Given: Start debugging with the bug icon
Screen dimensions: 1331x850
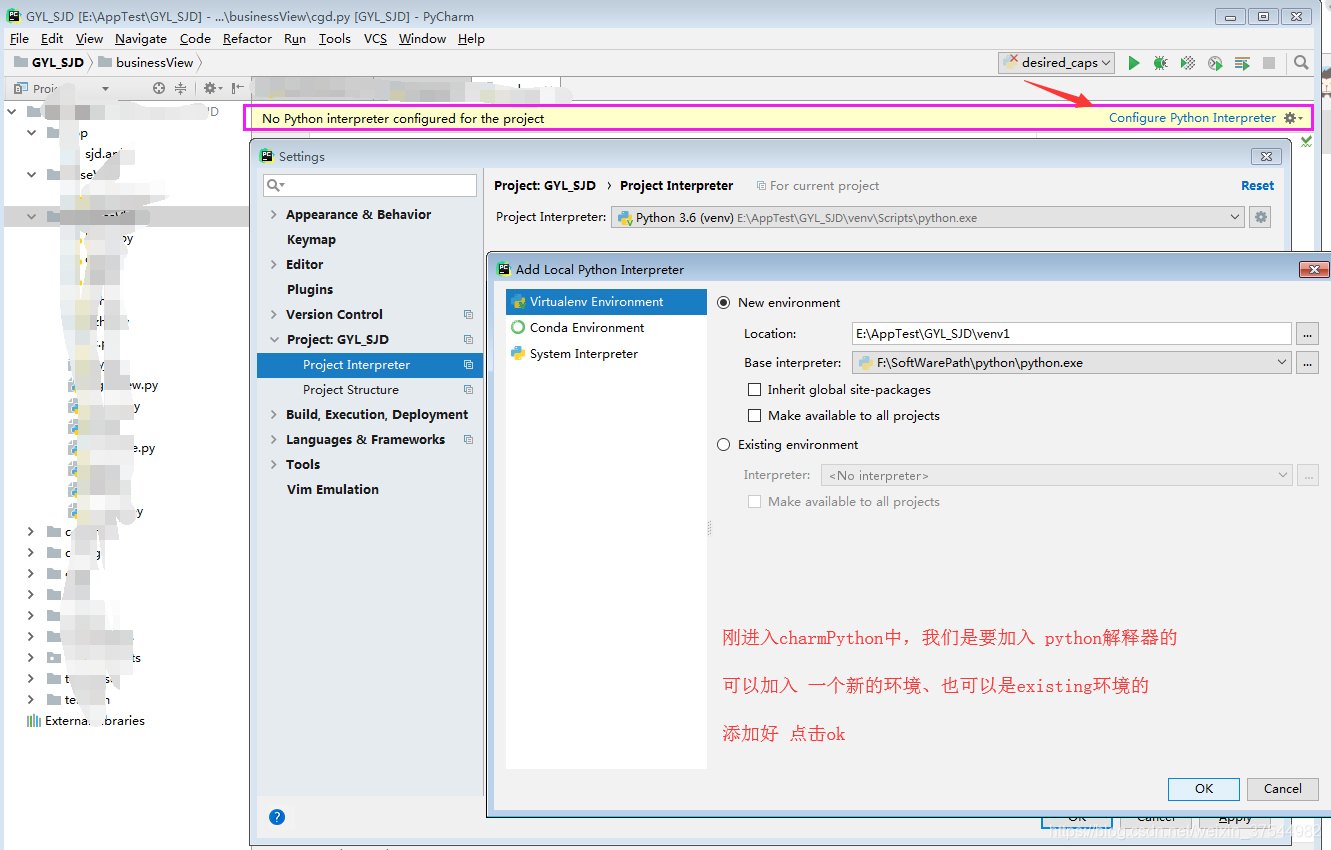Looking at the screenshot, I should pos(1160,63).
